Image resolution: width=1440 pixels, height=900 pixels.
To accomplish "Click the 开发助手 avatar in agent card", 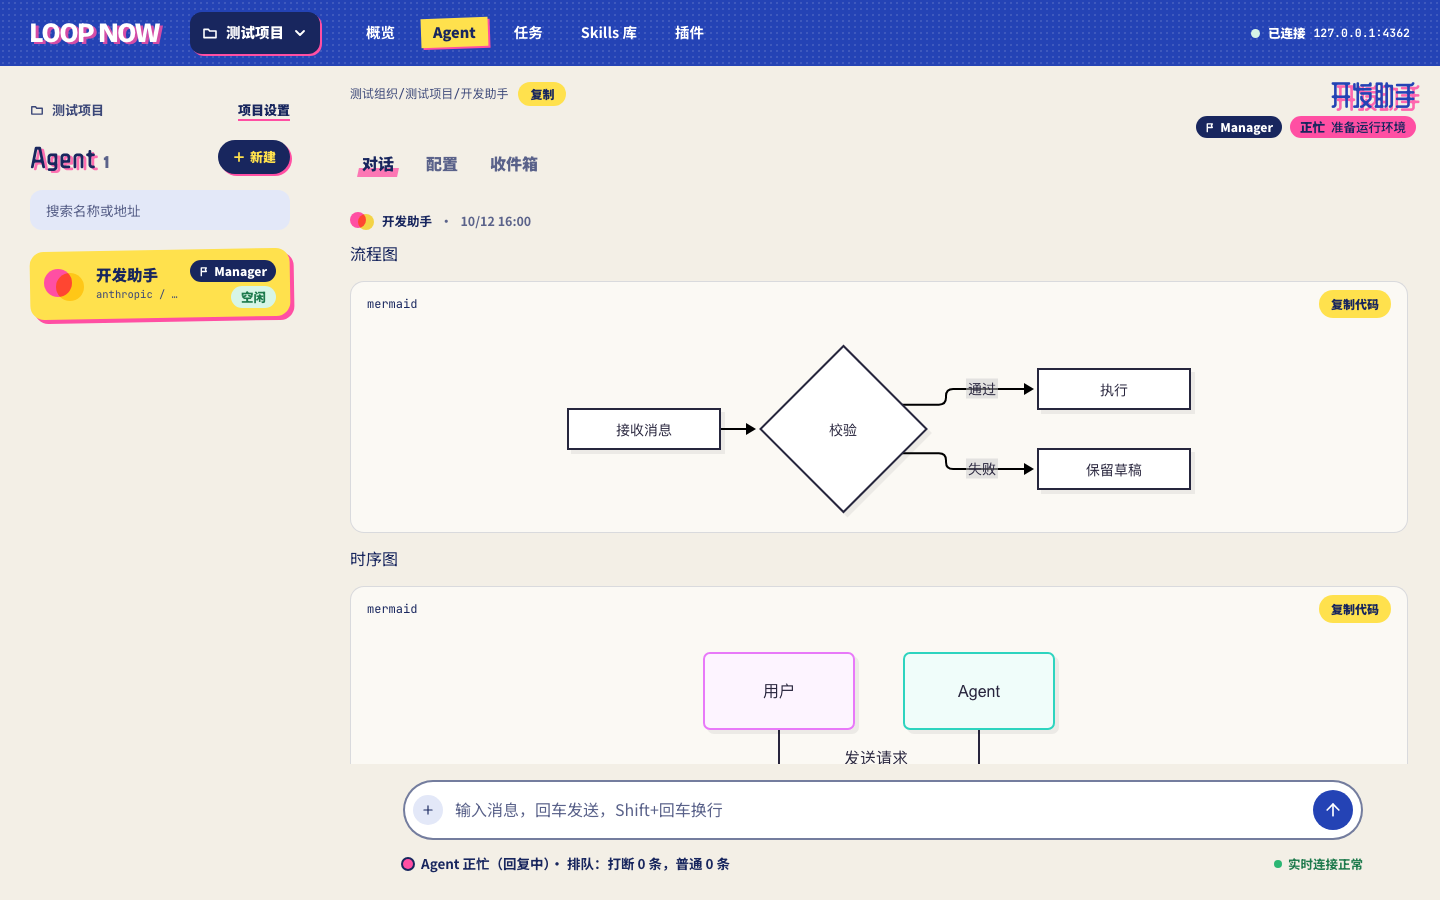I will pos(63,284).
